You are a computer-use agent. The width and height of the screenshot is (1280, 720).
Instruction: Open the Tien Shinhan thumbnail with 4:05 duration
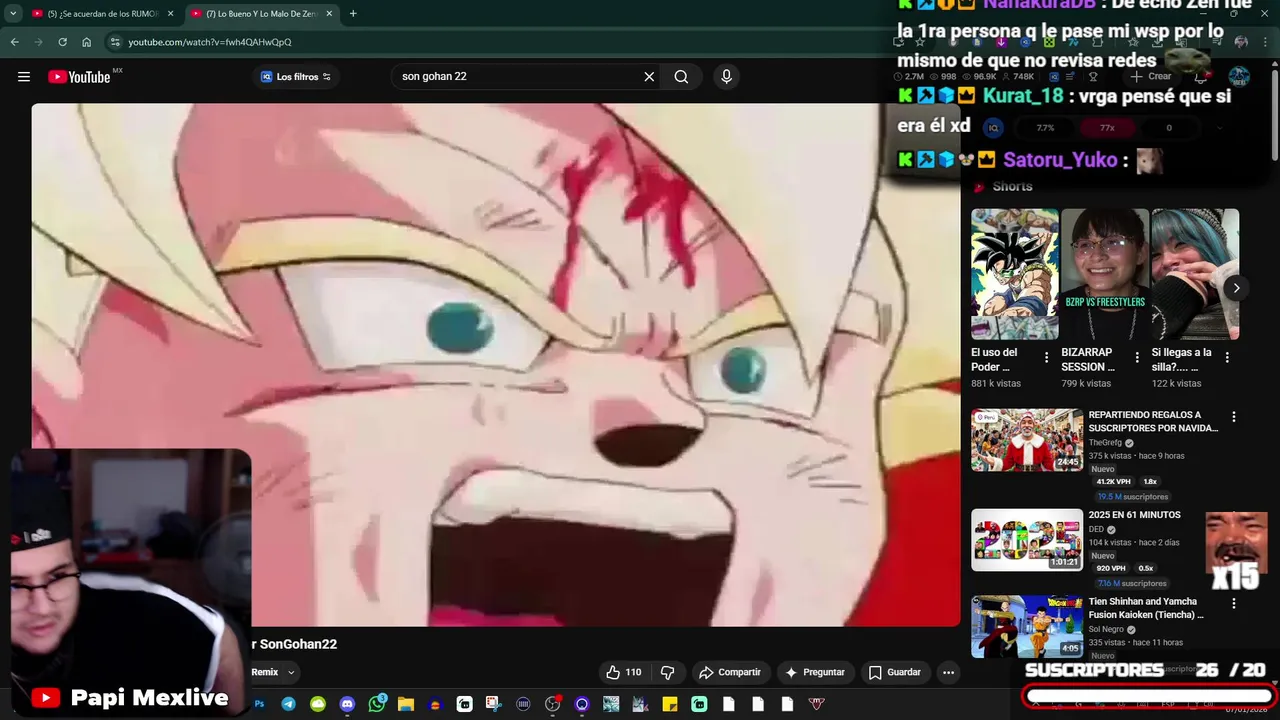point(1027,627)
